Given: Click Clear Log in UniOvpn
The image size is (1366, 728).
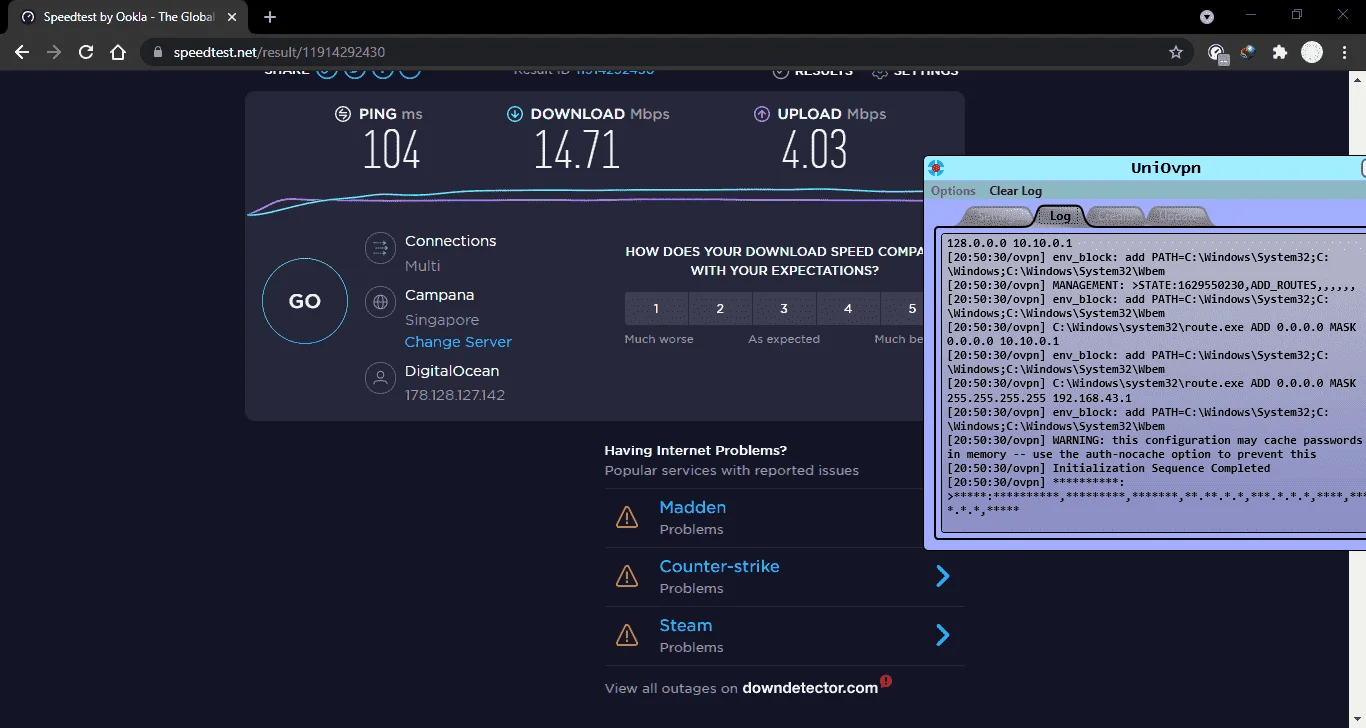Looking at the screenshot, I should [x=1016, y=191].
